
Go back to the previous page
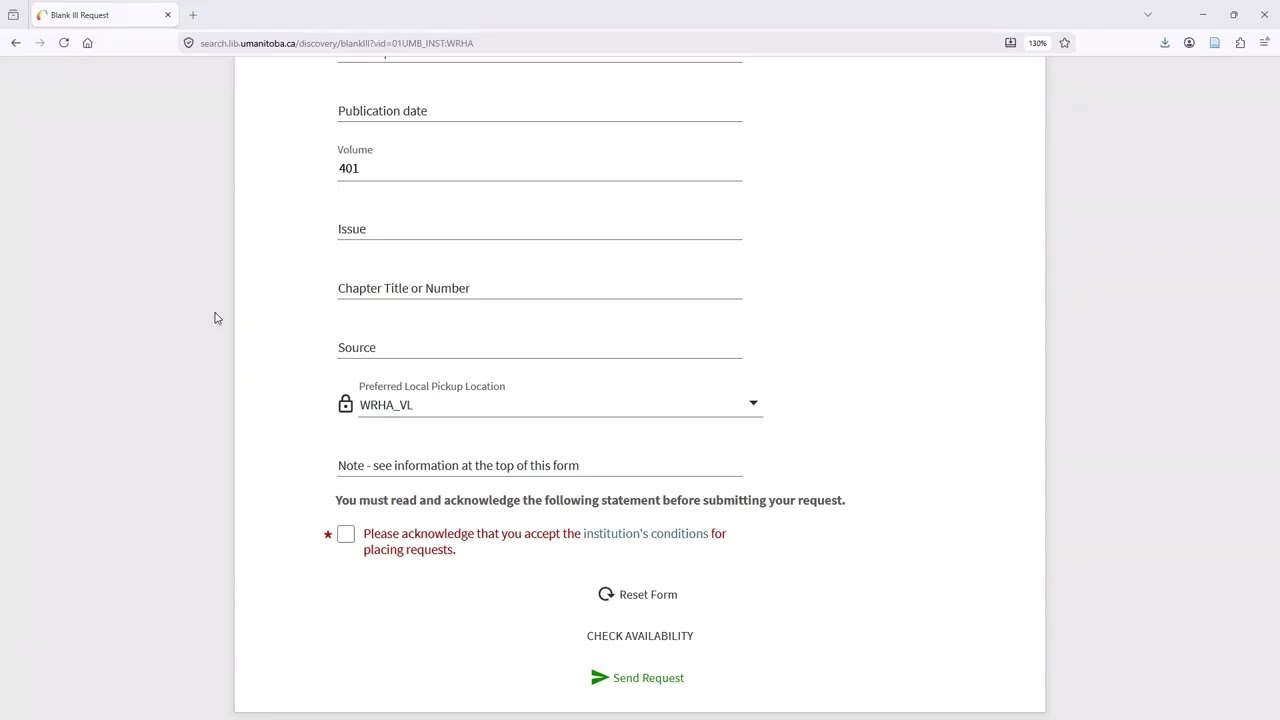click(x=16, y=43)
